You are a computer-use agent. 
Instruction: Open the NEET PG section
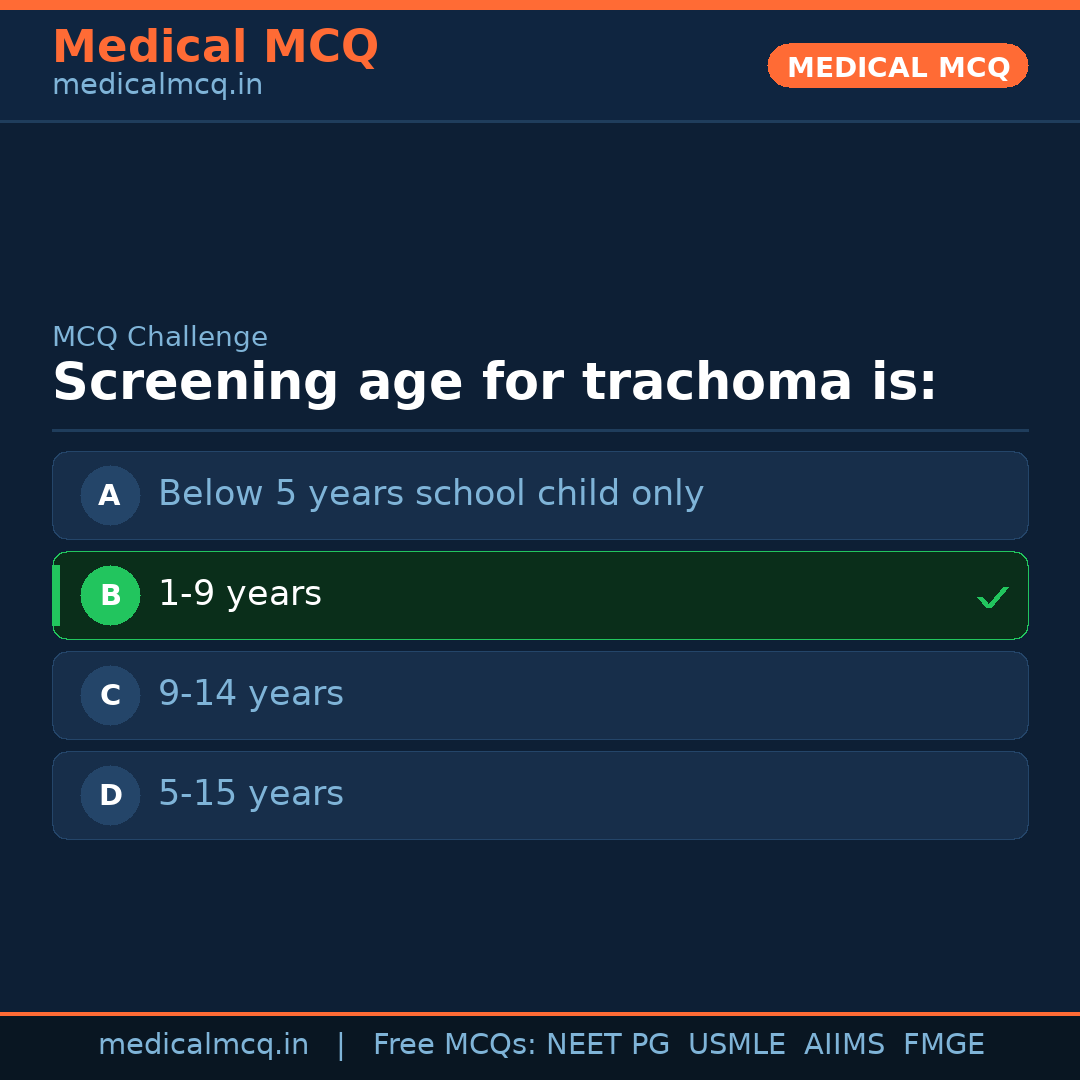click(x=607, y=1044)
